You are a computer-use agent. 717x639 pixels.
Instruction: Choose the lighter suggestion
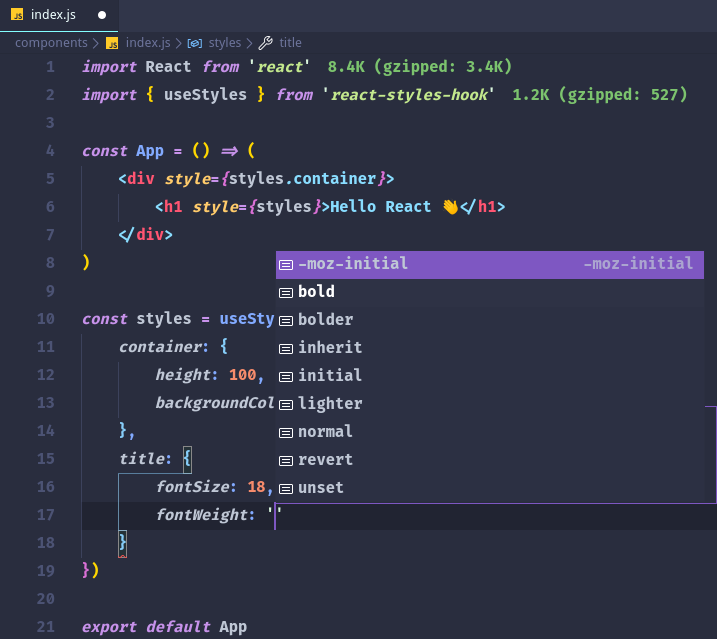490,404
